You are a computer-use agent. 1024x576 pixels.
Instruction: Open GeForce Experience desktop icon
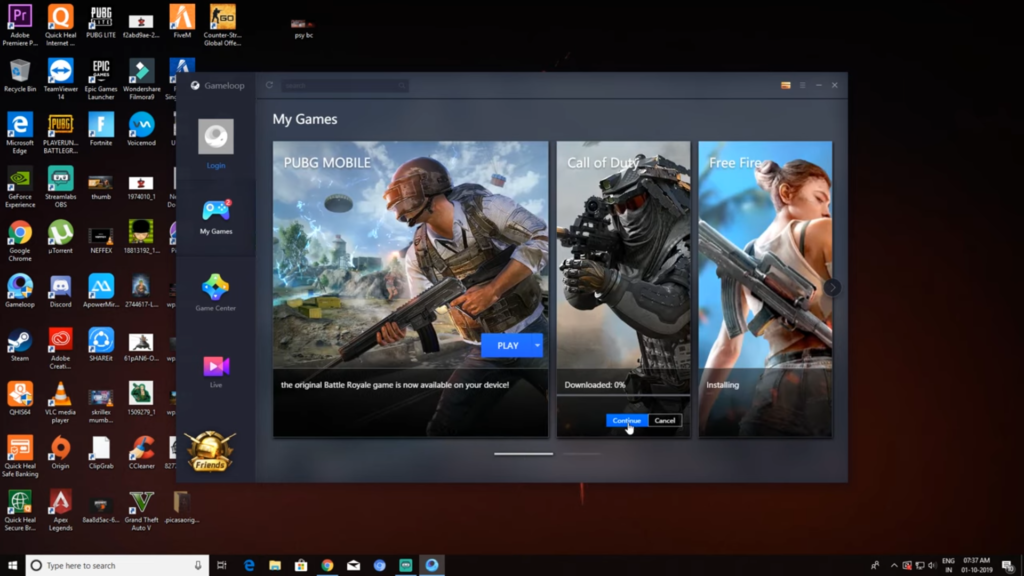coord(20,187)
